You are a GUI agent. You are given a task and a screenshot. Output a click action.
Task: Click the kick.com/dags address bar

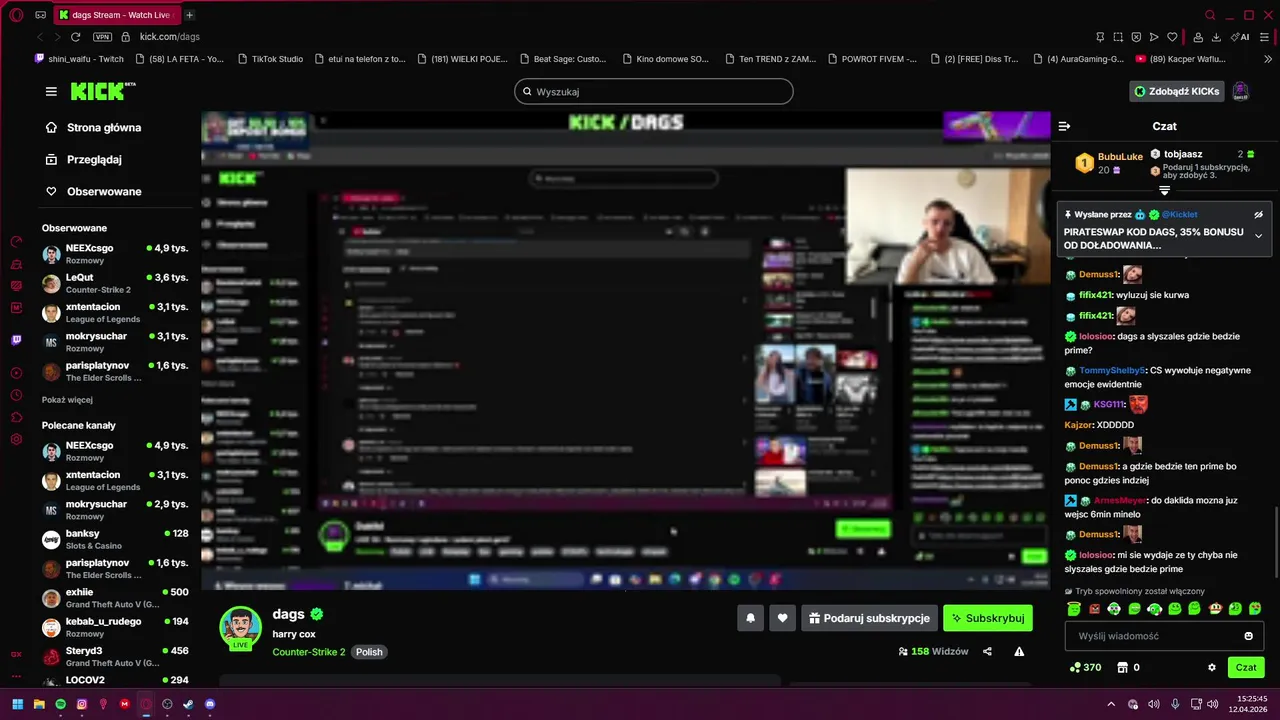(x=170, y=37)
